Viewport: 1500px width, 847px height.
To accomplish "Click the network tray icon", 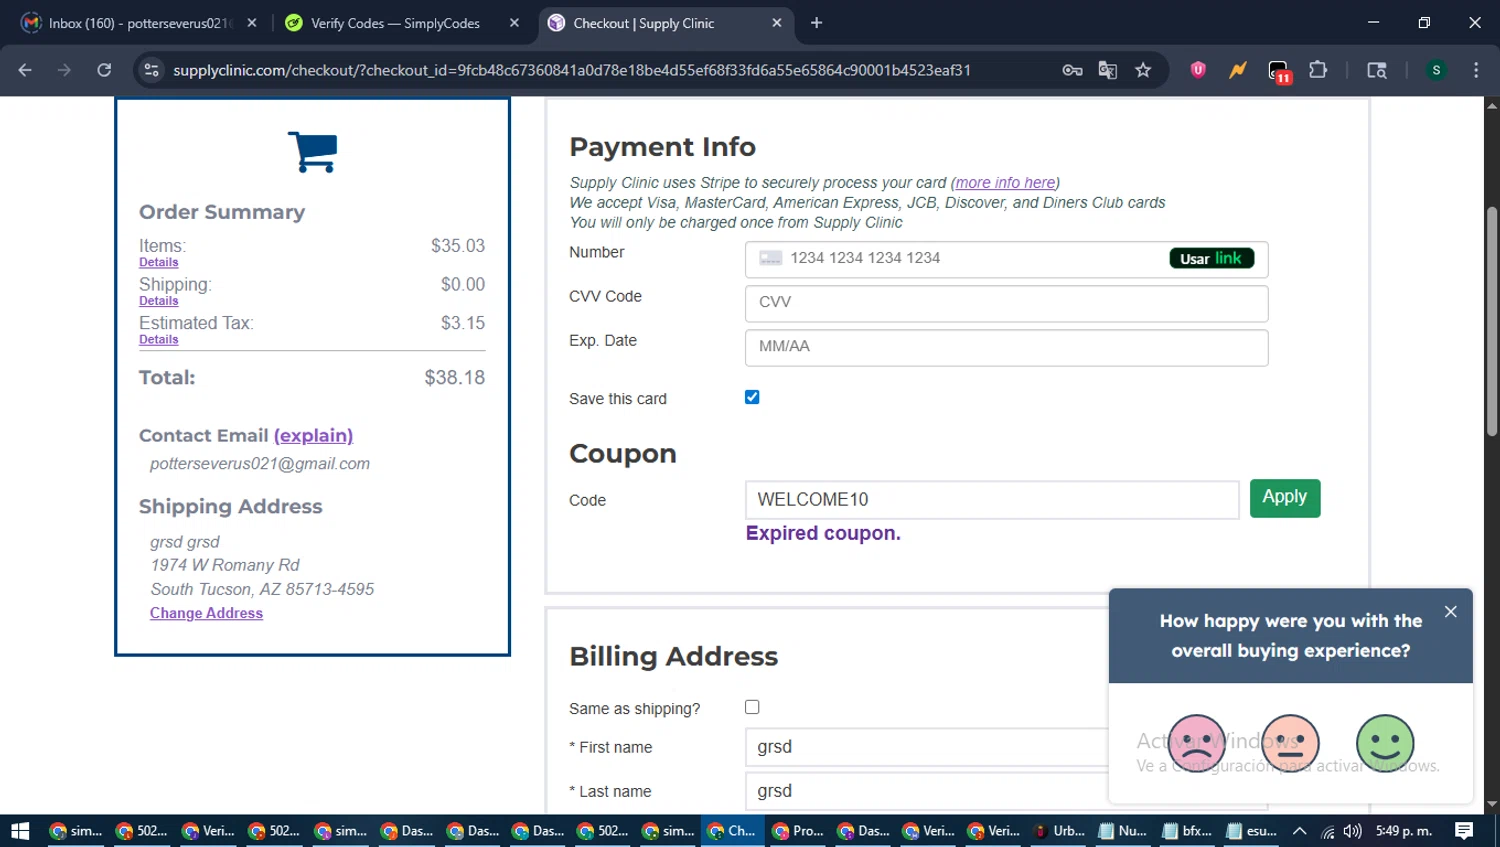I will pos(1327,831).
